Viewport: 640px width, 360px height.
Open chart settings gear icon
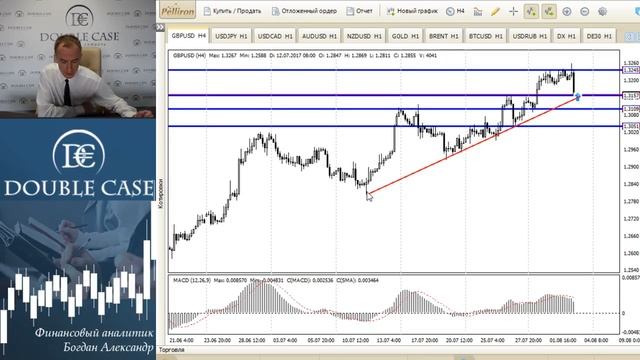602,11
